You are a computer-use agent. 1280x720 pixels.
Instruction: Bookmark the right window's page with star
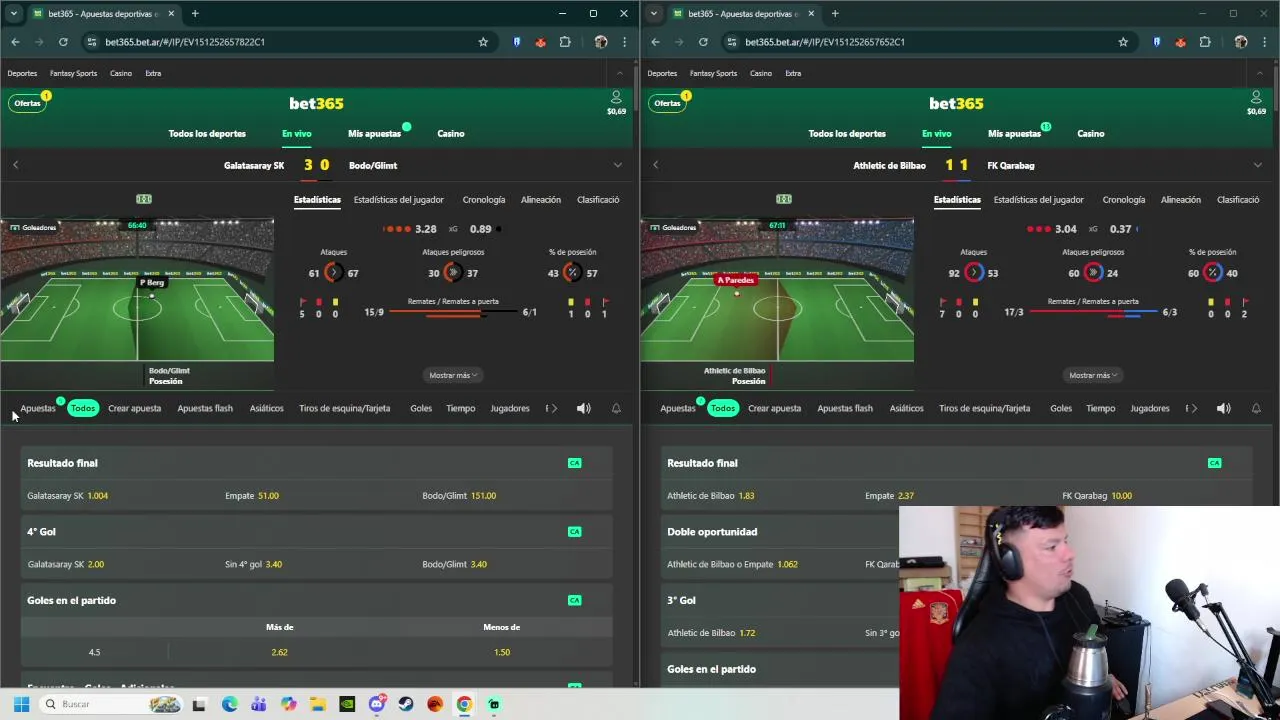click(x=1123, y=42)
